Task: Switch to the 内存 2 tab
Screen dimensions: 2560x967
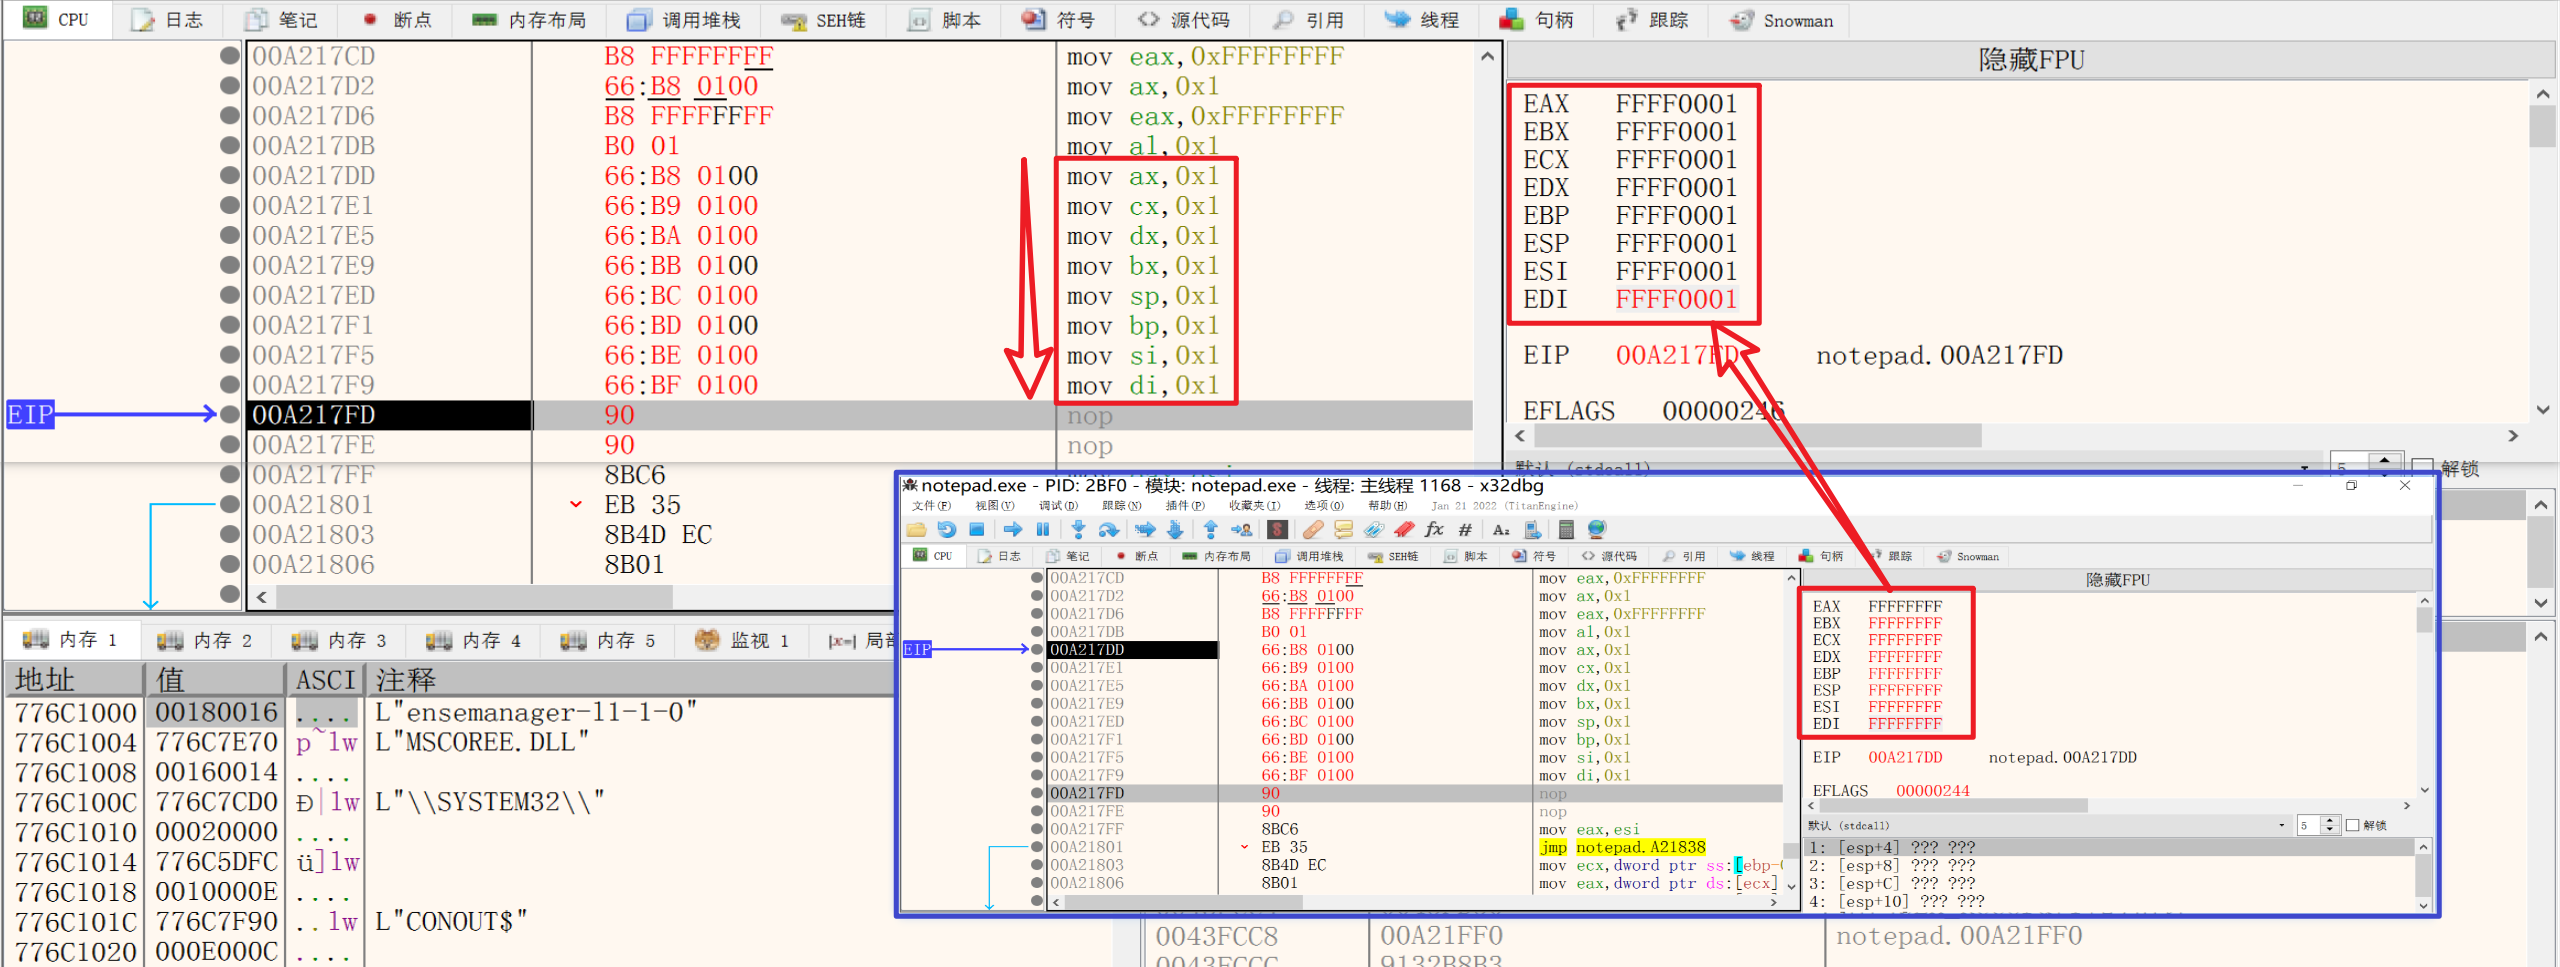Action: [x=205, y=640]
